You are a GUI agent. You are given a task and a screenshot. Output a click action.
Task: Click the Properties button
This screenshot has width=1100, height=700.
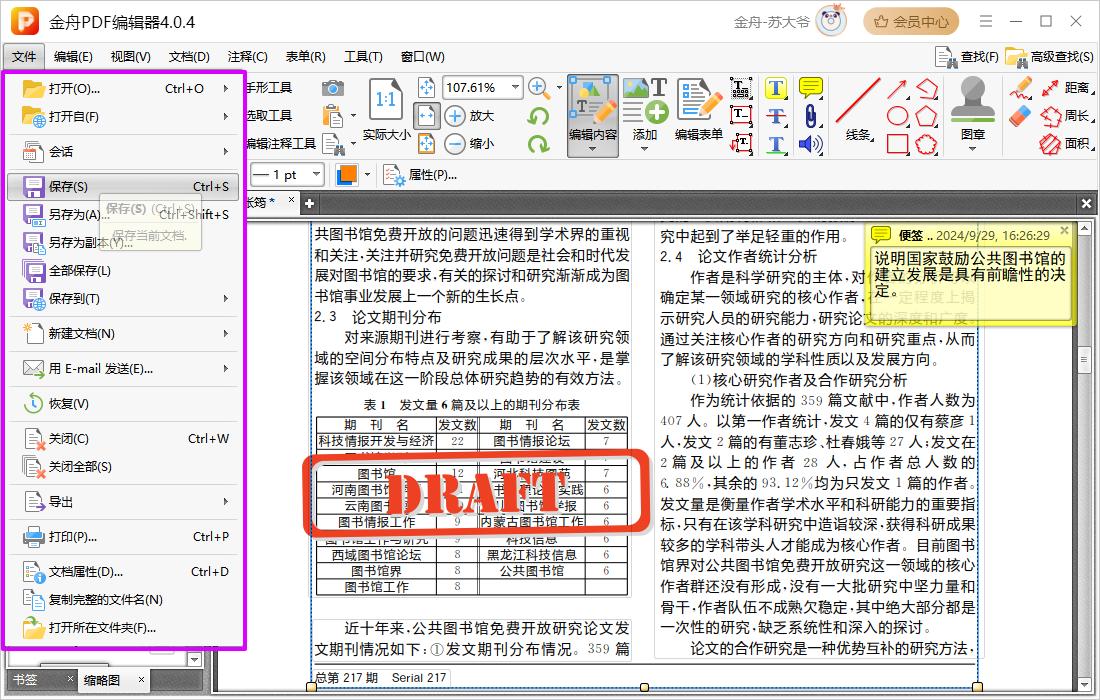pyautogui.click(x=423, y=175)
